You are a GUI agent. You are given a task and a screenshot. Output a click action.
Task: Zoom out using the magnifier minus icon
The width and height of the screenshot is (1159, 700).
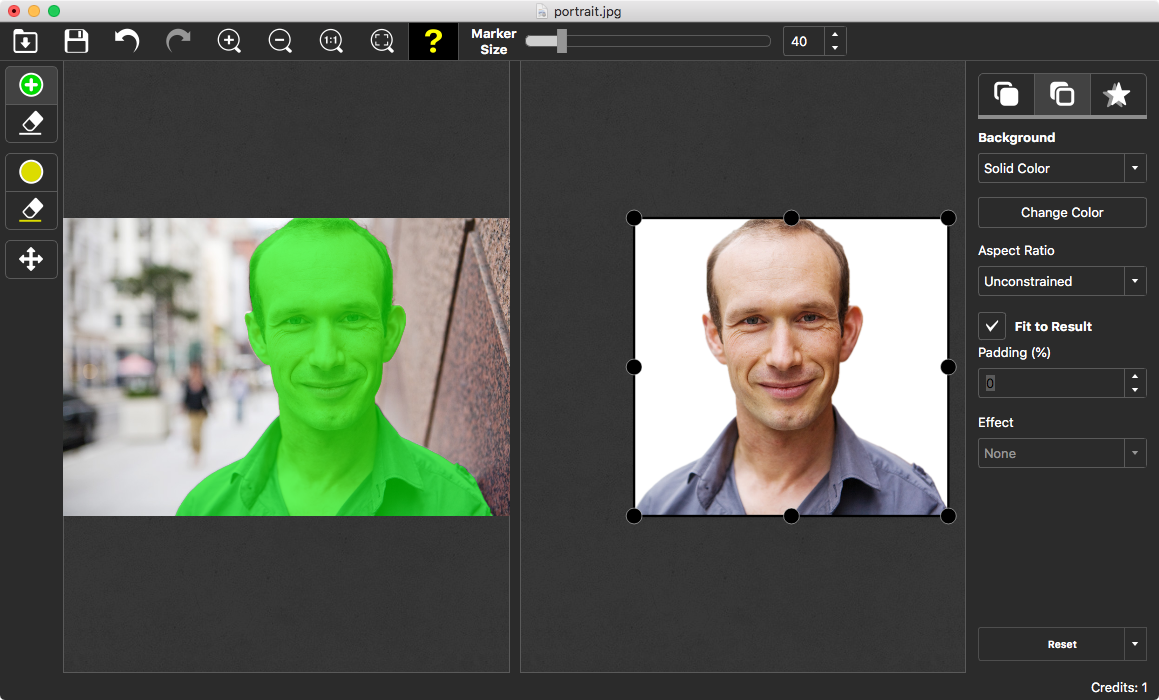(x=280, y=41)
